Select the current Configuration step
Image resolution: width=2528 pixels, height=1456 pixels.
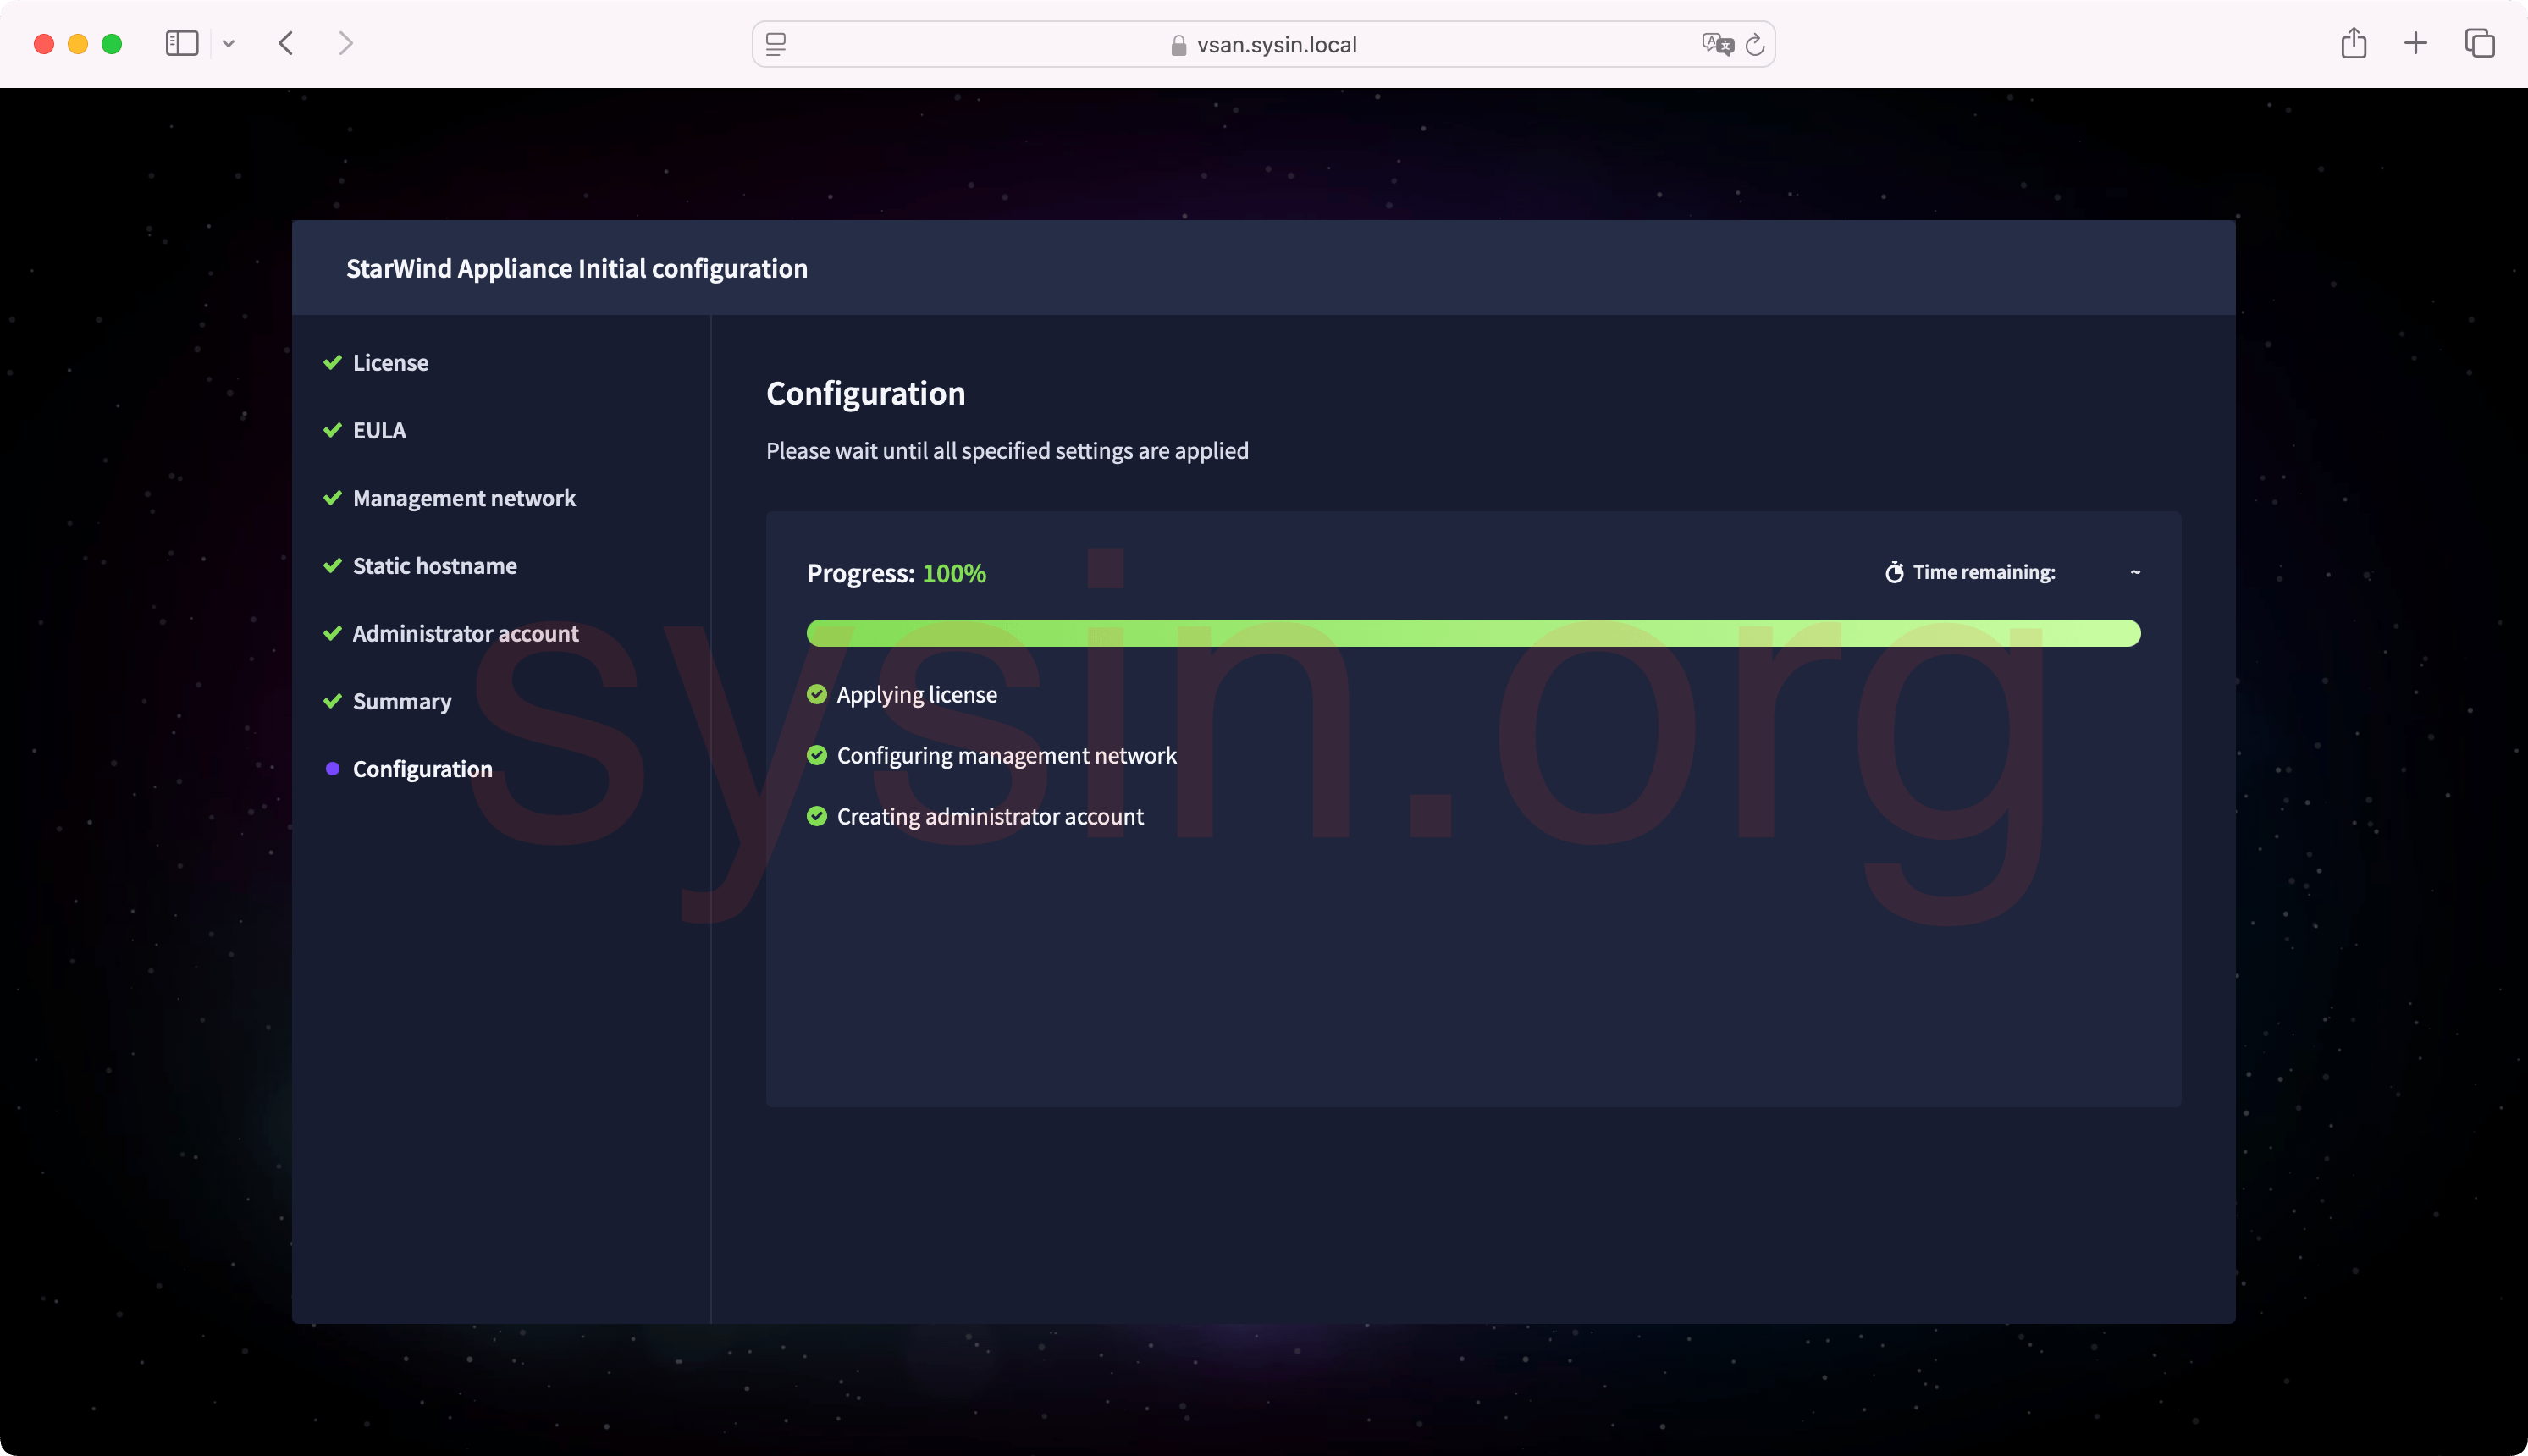pos(422,770)
